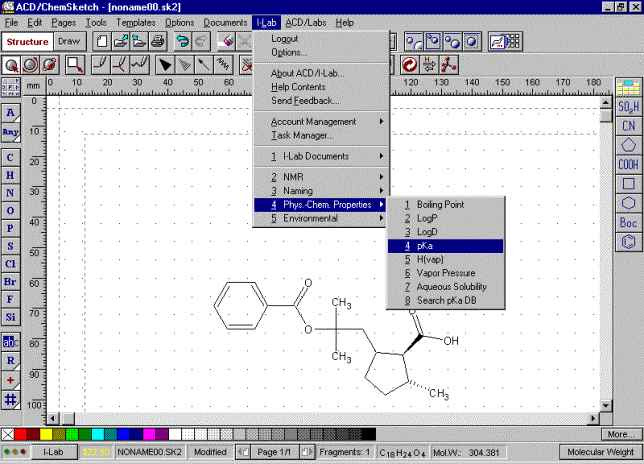Screen dimensions: 644x464
Task: Expand the Naming submenu
Action: 320,191
